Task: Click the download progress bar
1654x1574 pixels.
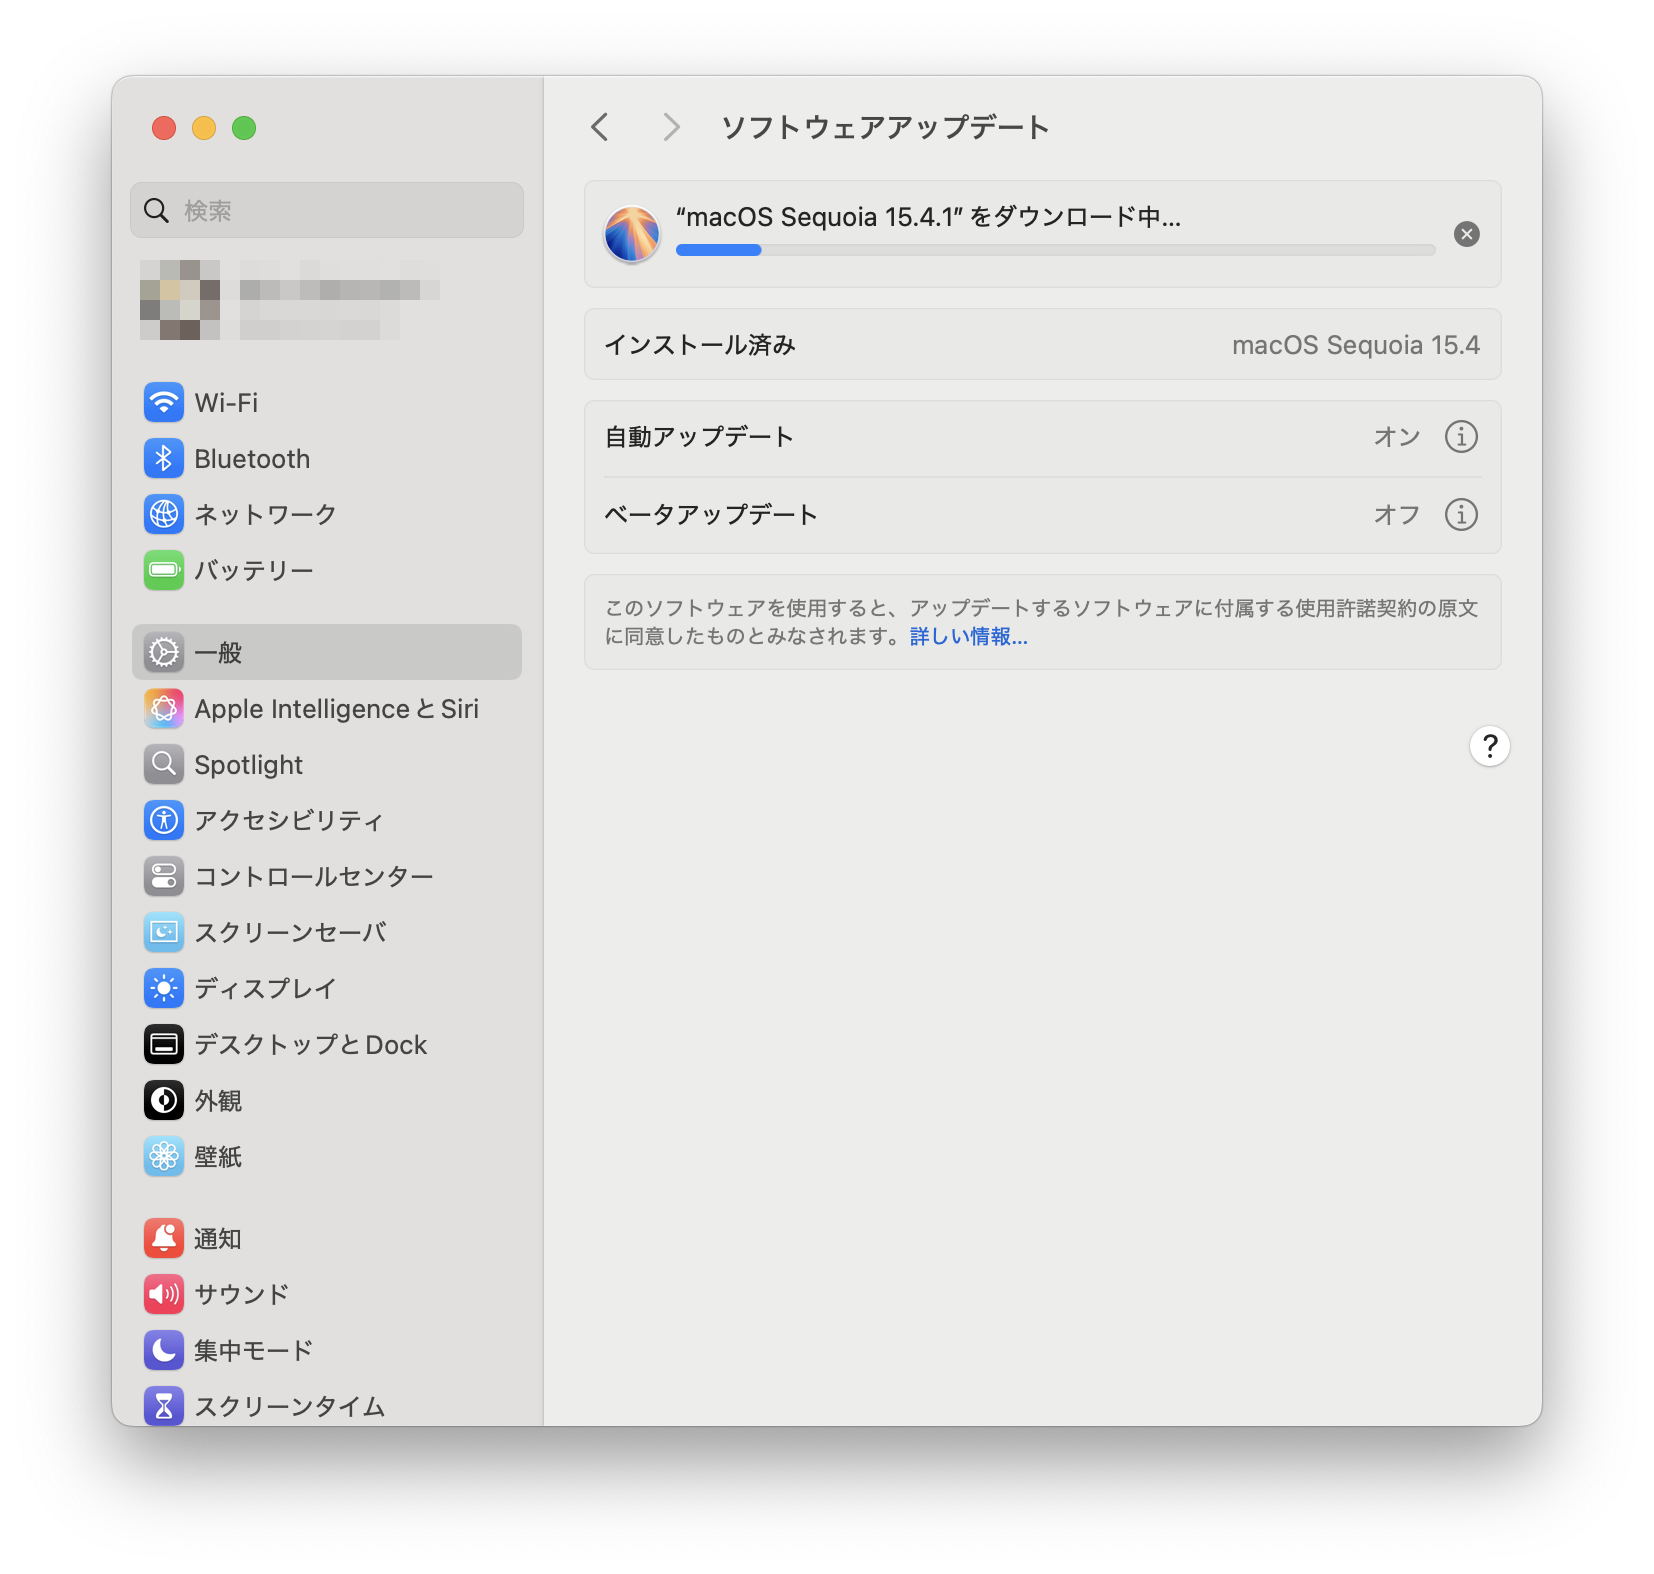Action: [x=1056, y=250]
